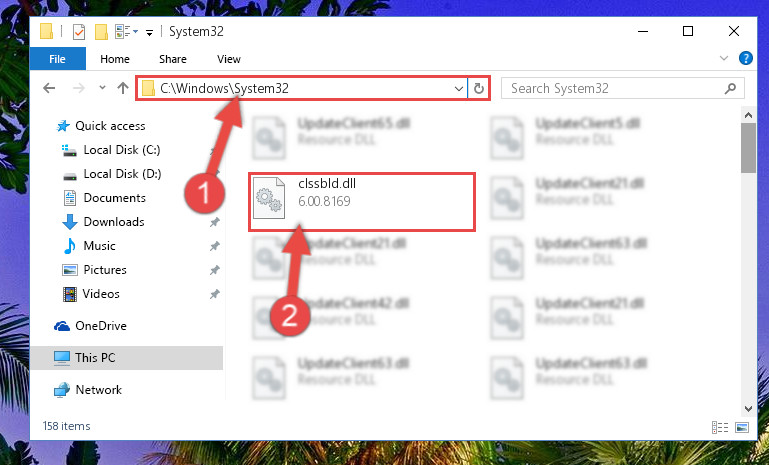Switch to details view layout icon
This screenshot has height=465, width=769.
tap(719, 427)
